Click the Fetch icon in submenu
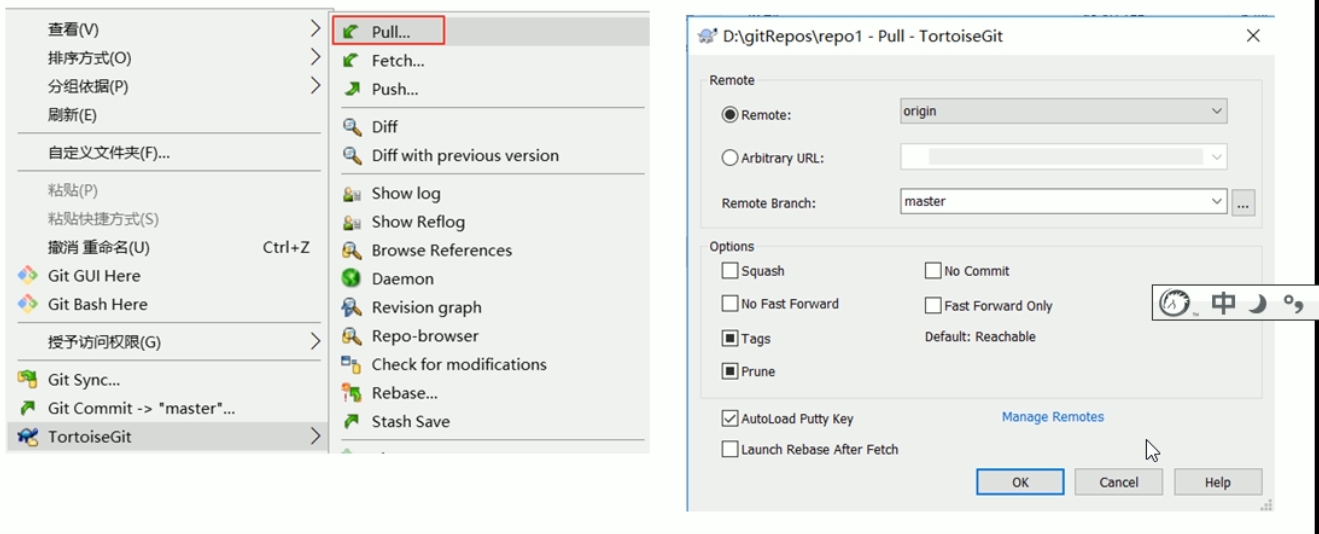This screenshot has width=1319, height=534. coord(350,61)
